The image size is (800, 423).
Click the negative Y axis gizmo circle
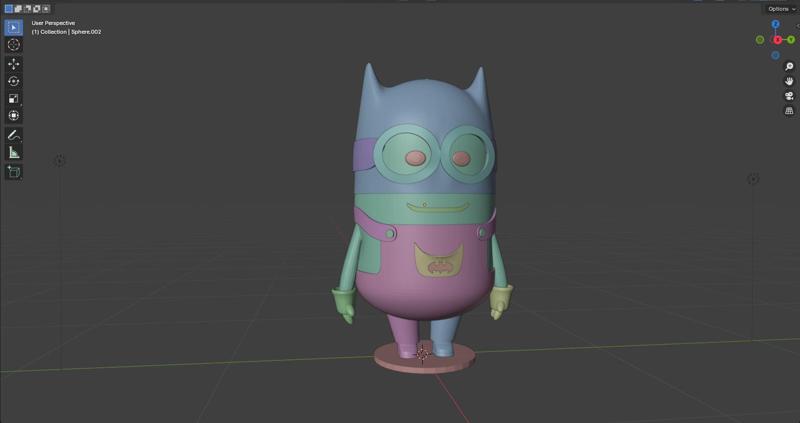click(760, 40)
